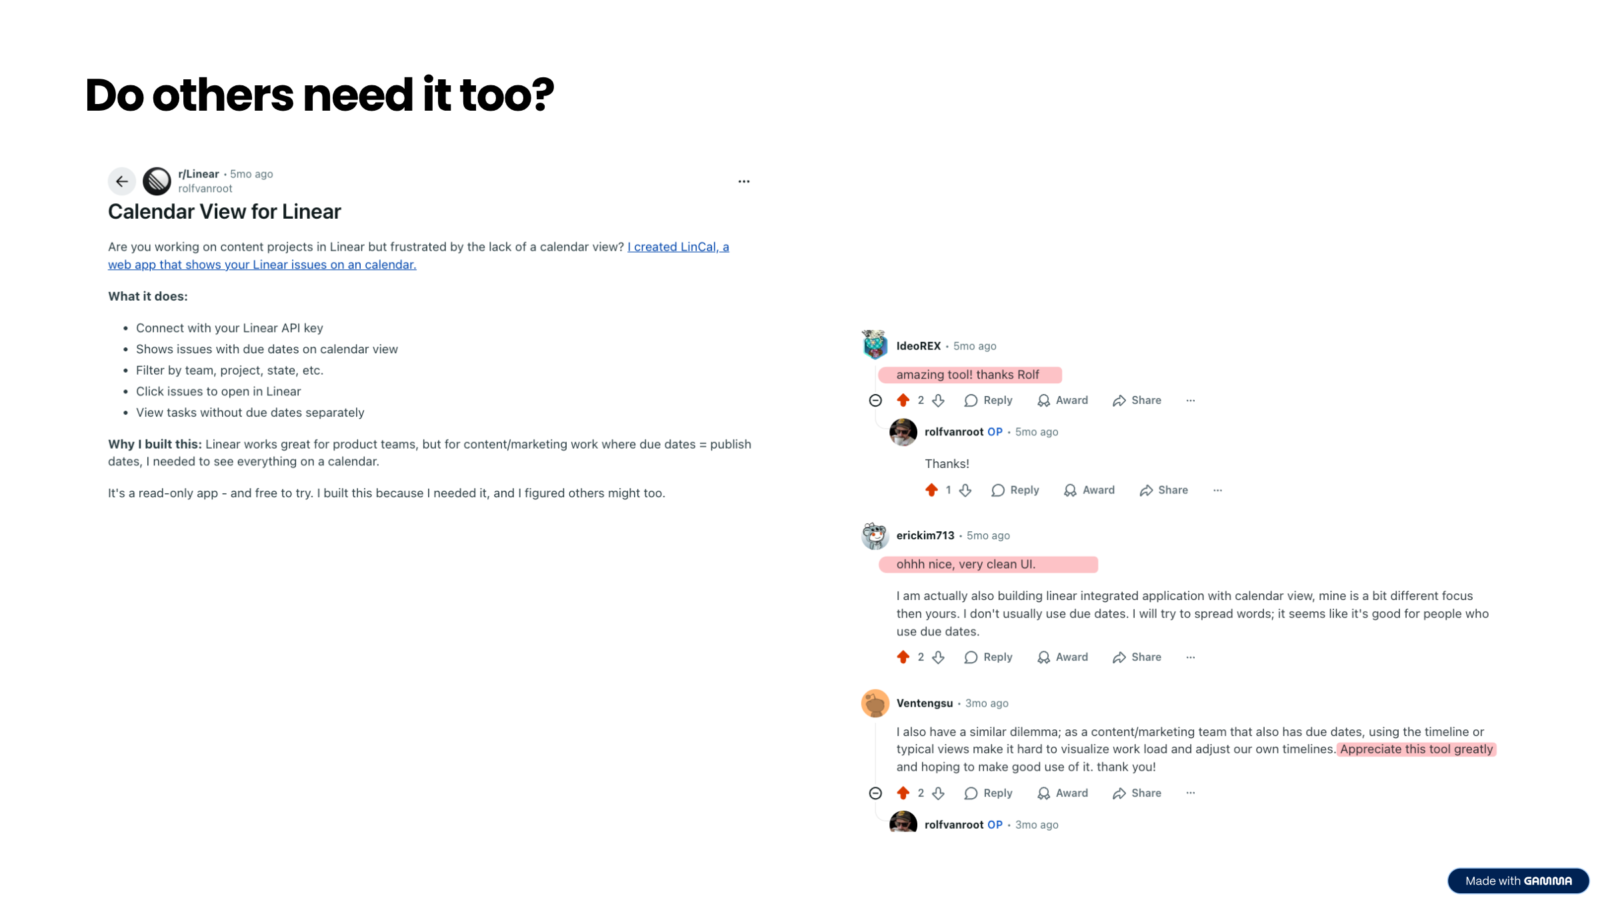Open more options on IdeoREX's comment

pos(1190,400)
